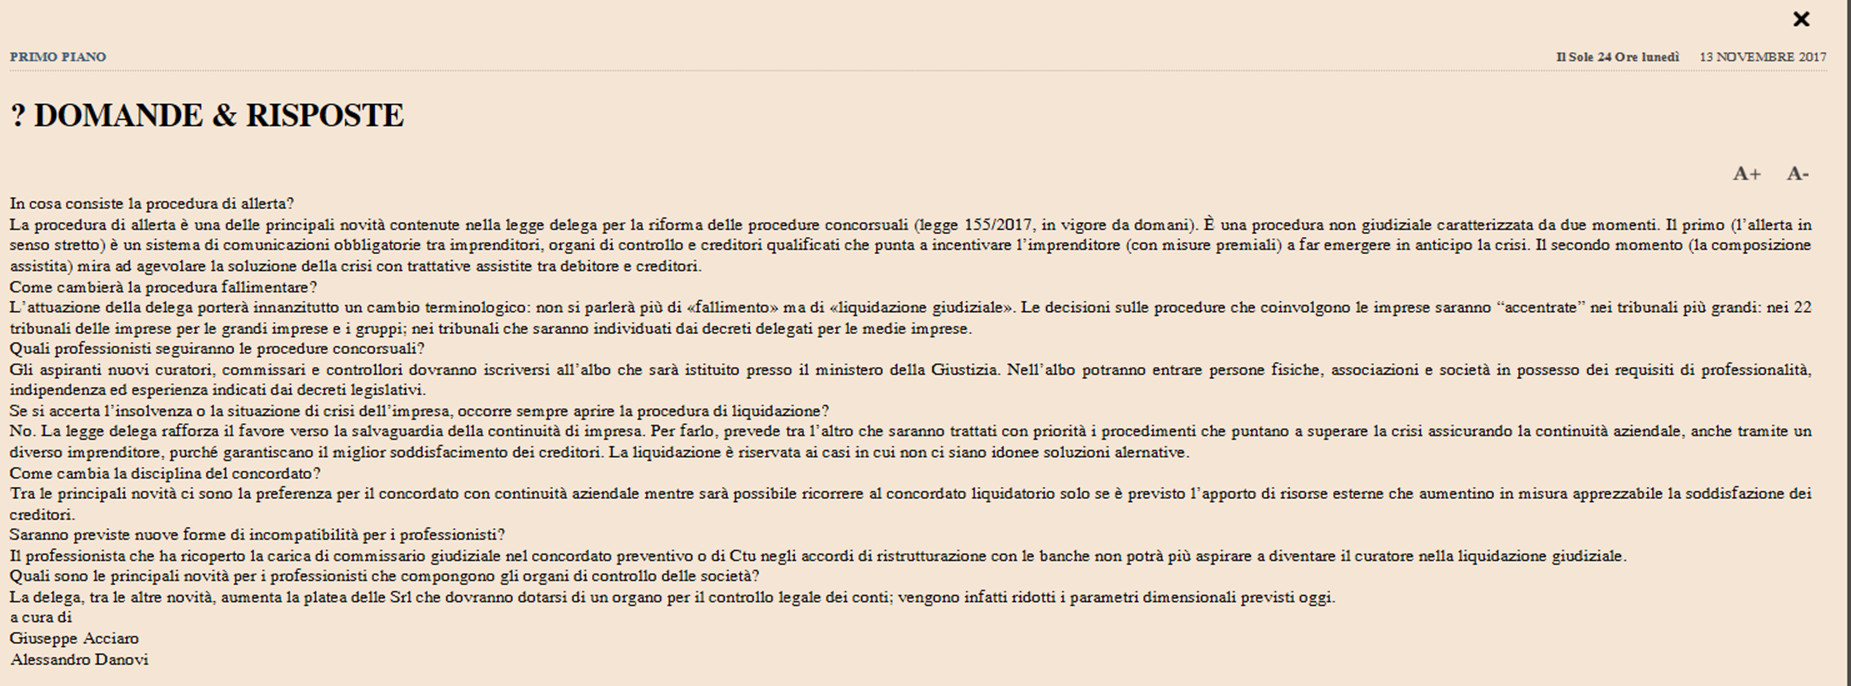Click the paragraph starting 'La procedura di allerta è'
The height and width of the screenshot is (686, 1851).
(910, 245)
